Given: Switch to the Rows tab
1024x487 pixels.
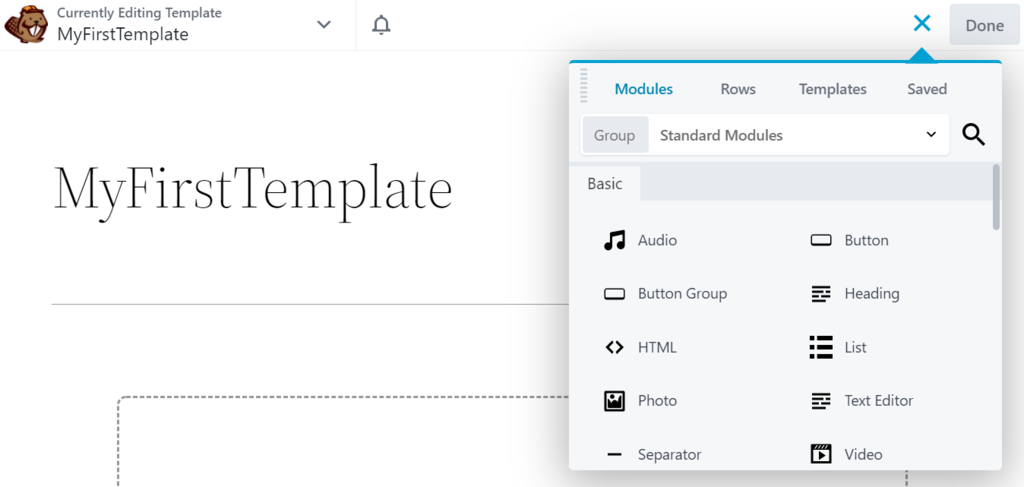Looking at the screenshot, I should pyautogui.click(x=738, y=89).
